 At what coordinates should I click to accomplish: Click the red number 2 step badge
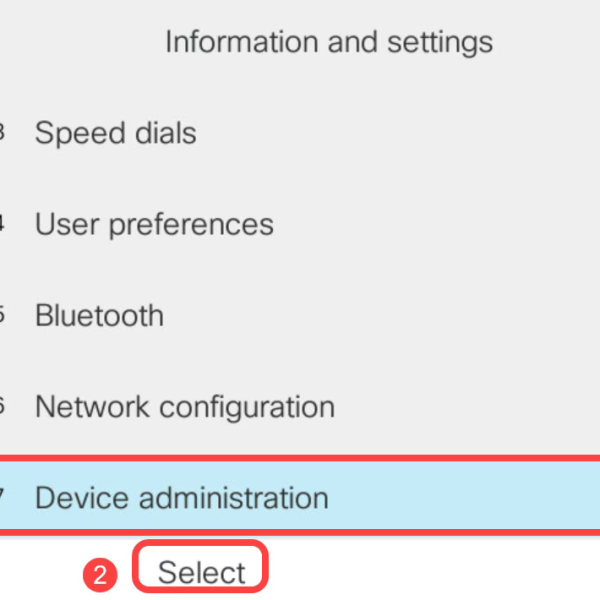pos(99,574)
